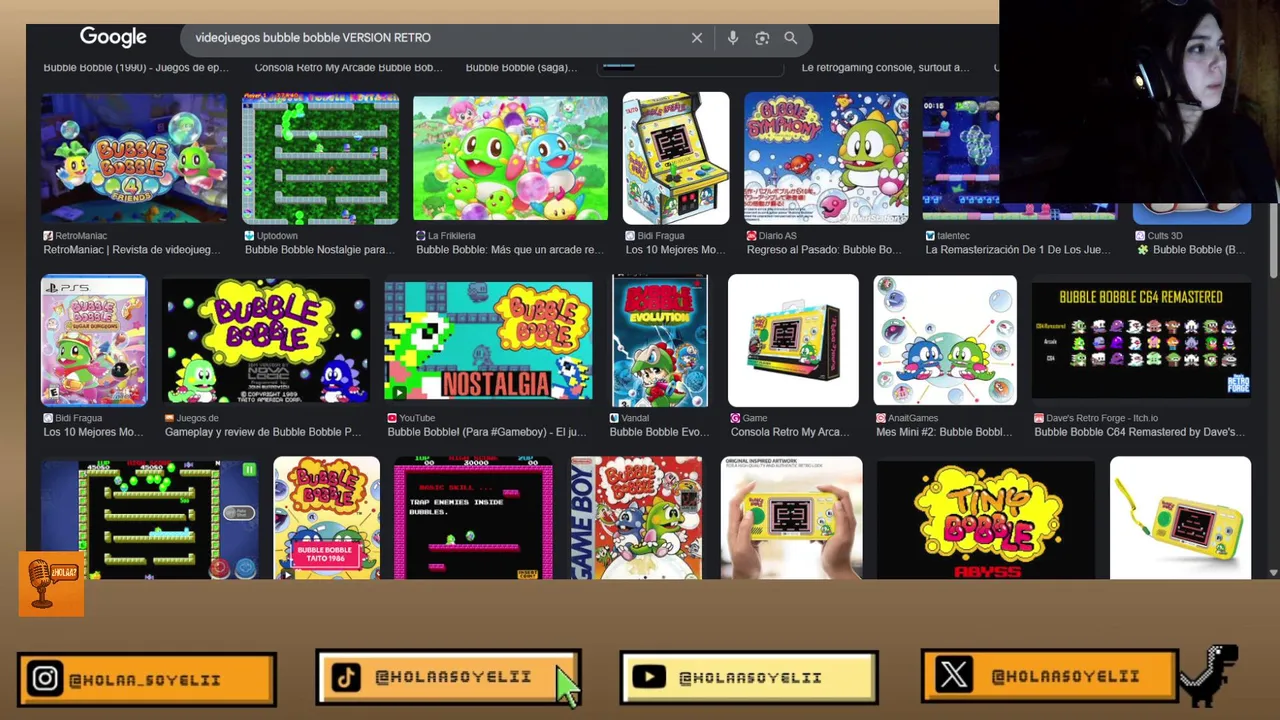Open search by image camera icon
This screenshot has height=720, width=1280.
(762, 38)
